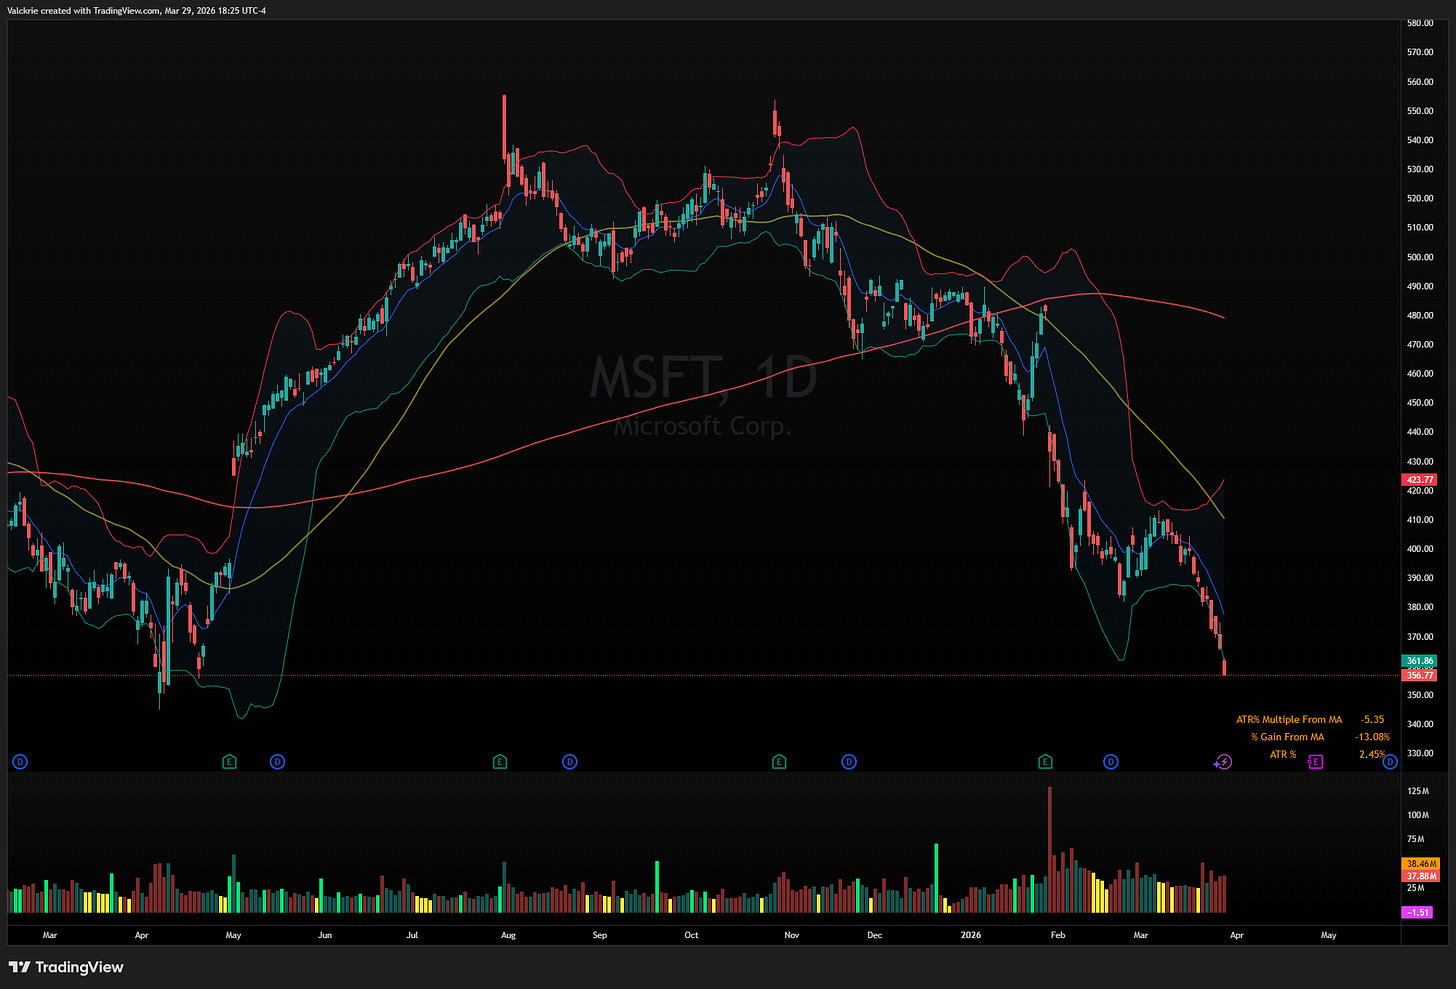Click the 37.88M red volume label

coord(1421,876)
